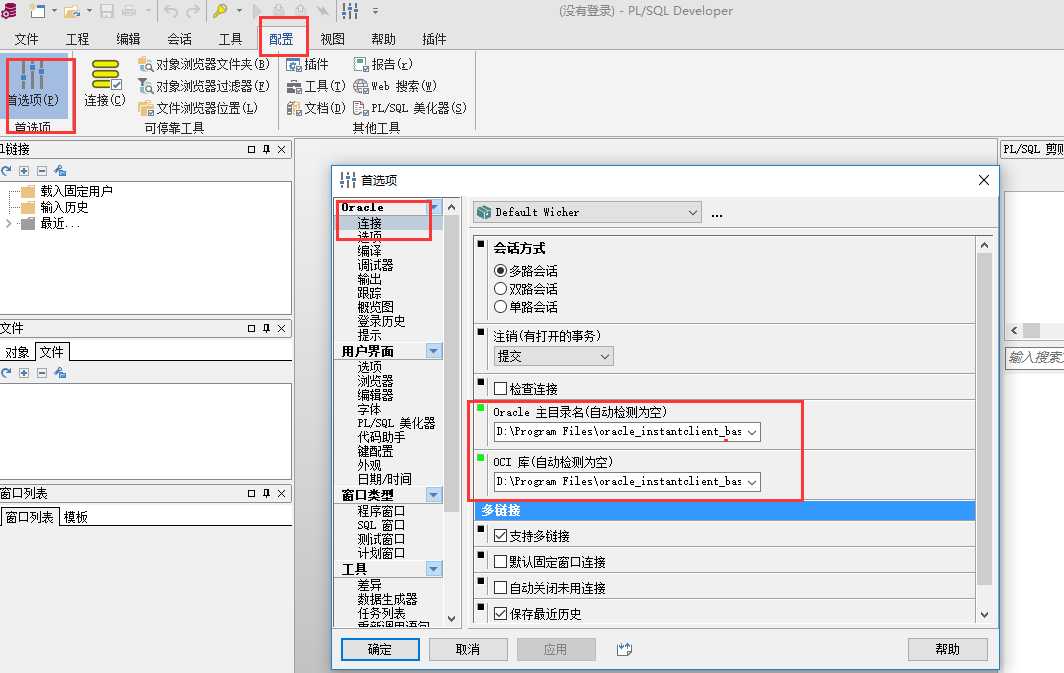The height and width of the screenshot is (673, 1064).
Task: Click the ... button beside Default Wicher
Action: tap(717, 214)
